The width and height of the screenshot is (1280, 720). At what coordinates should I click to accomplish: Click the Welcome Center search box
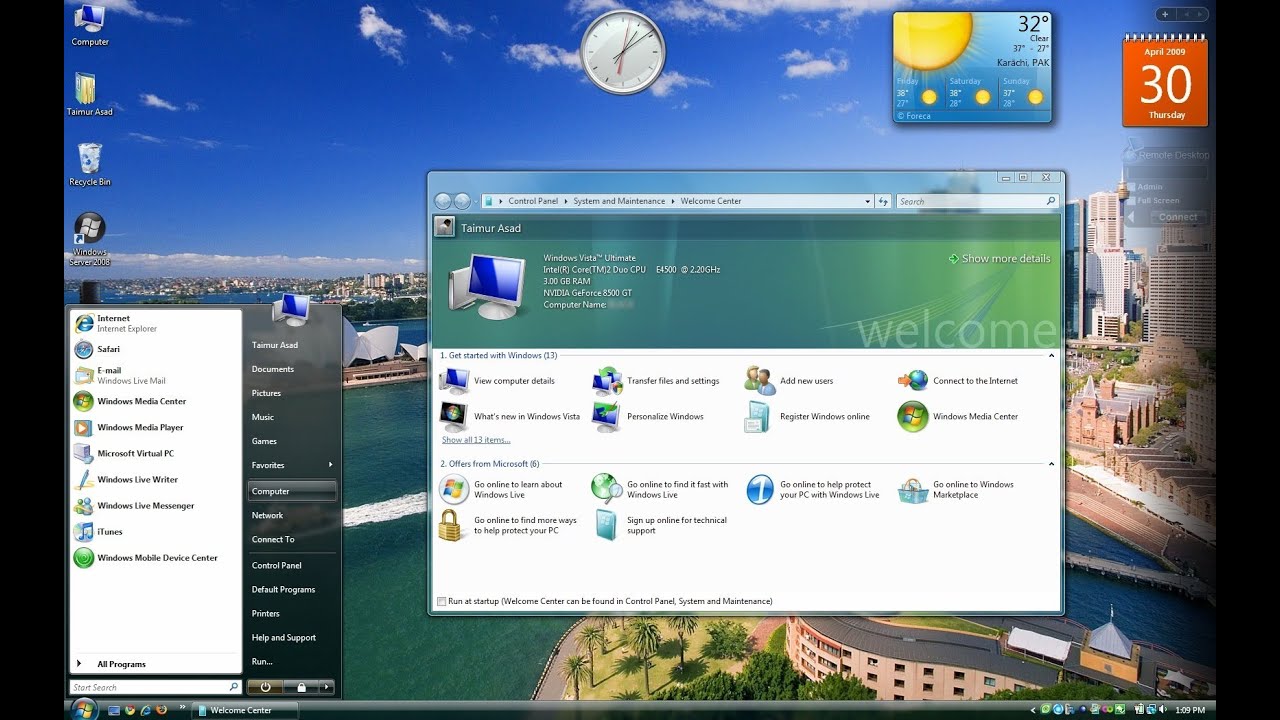(x=977, y=201)
